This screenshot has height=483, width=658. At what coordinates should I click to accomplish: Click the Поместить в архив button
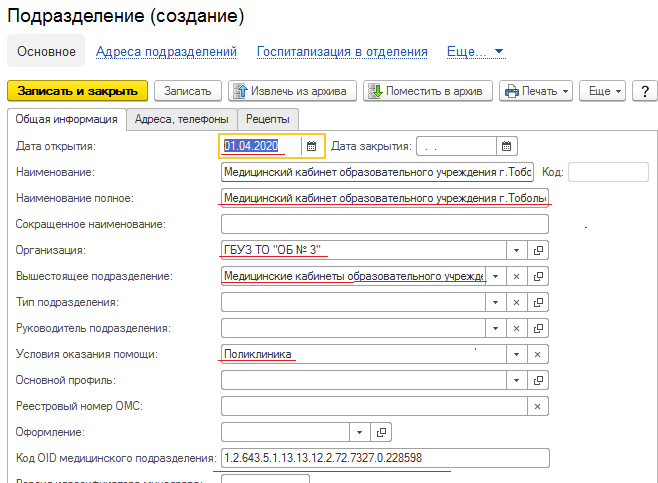[427, 91]
